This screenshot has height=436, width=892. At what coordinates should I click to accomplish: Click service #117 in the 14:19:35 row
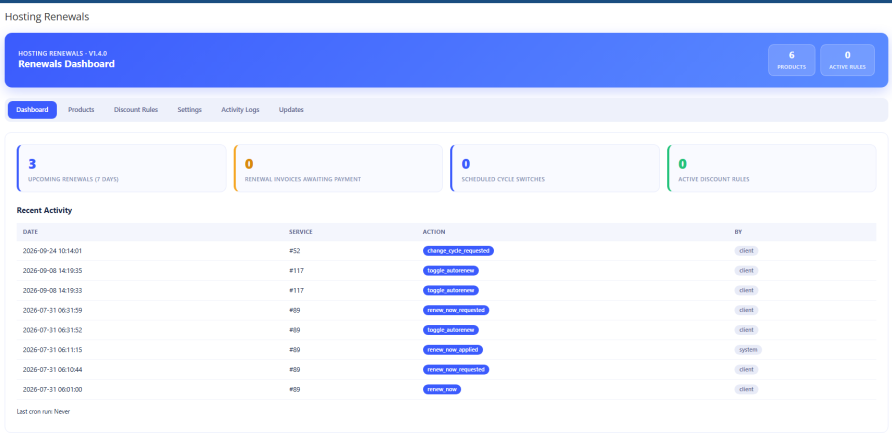pos(296,270)
